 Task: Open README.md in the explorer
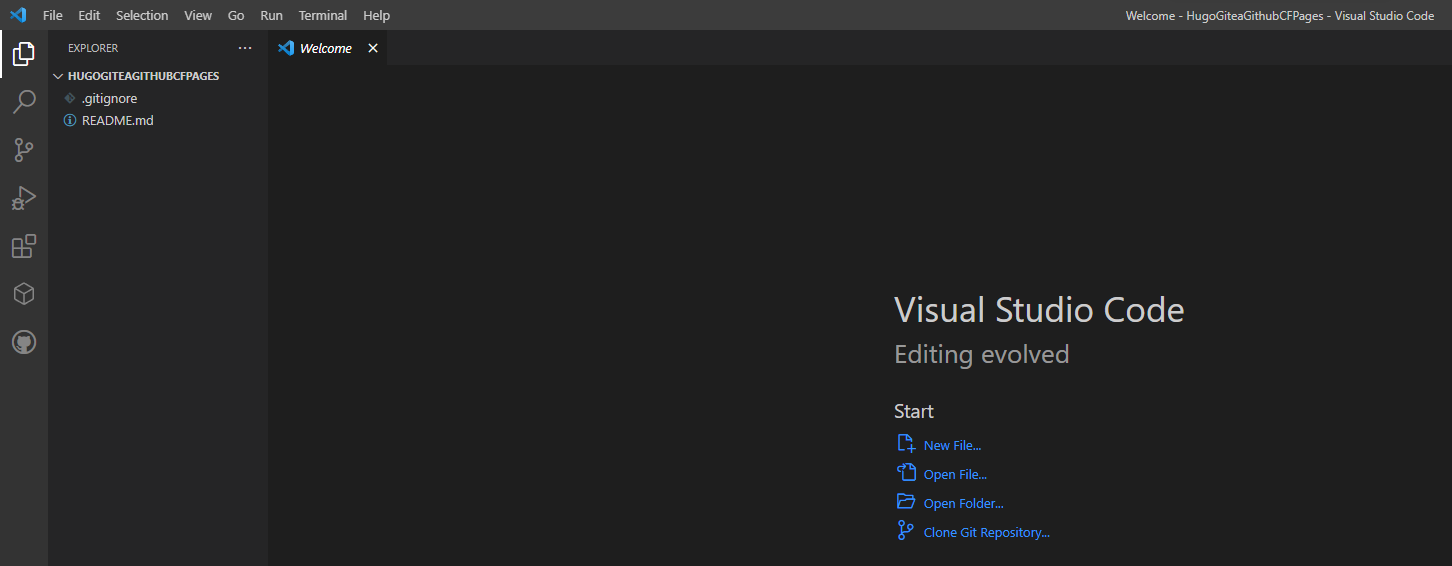(x=117, y=120)
